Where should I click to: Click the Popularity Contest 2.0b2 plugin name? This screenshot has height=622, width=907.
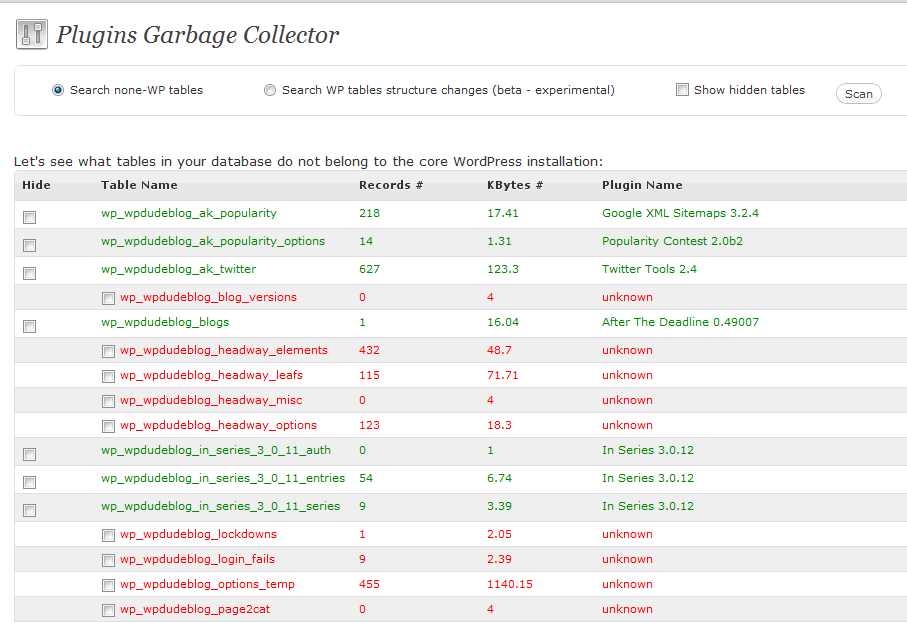(x=672, y=241)
